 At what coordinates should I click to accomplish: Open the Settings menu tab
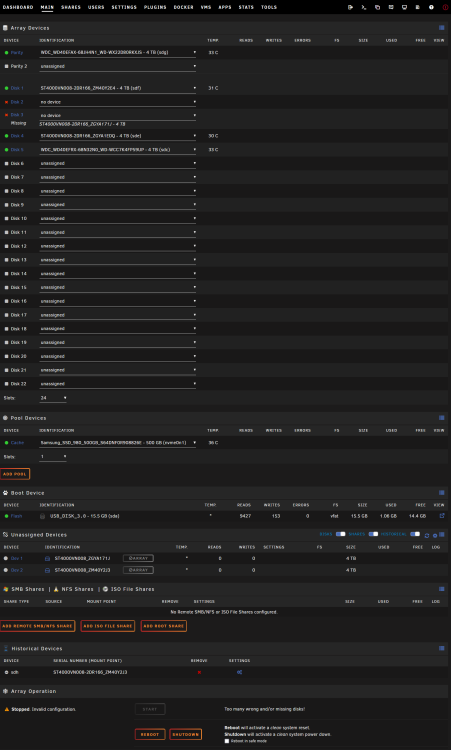pos(124,7)
